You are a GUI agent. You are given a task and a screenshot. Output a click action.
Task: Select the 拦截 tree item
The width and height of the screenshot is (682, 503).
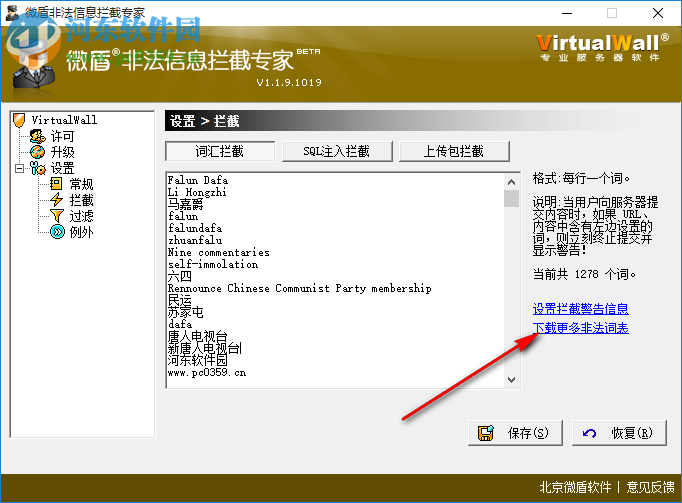pos(81,200)
